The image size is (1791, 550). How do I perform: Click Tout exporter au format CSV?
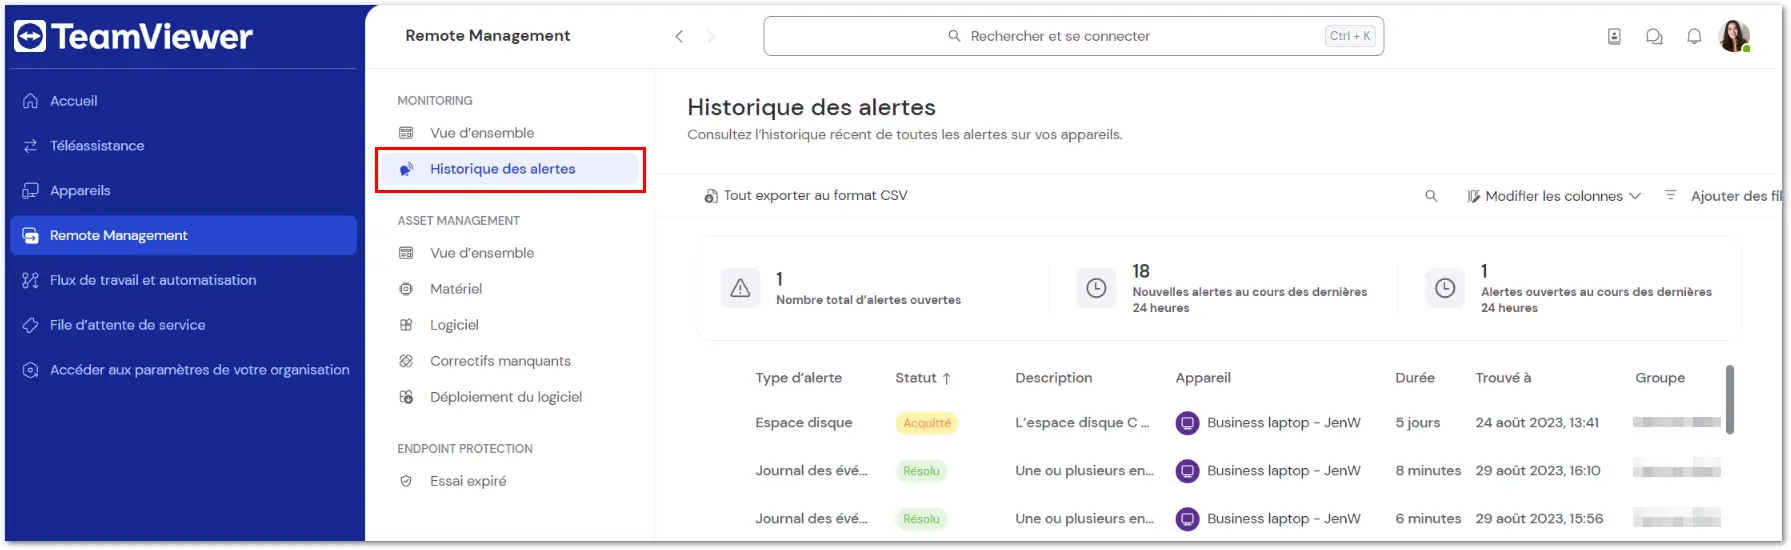click(806, 196)
